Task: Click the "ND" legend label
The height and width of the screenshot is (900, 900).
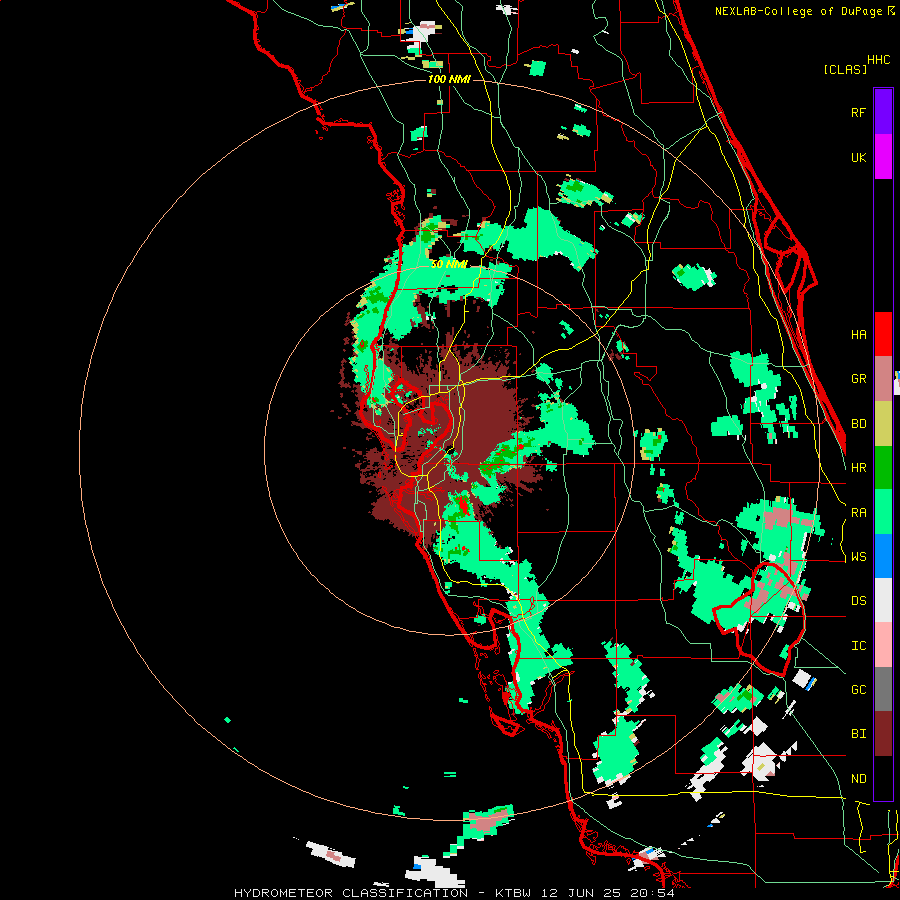Action: 858,779
